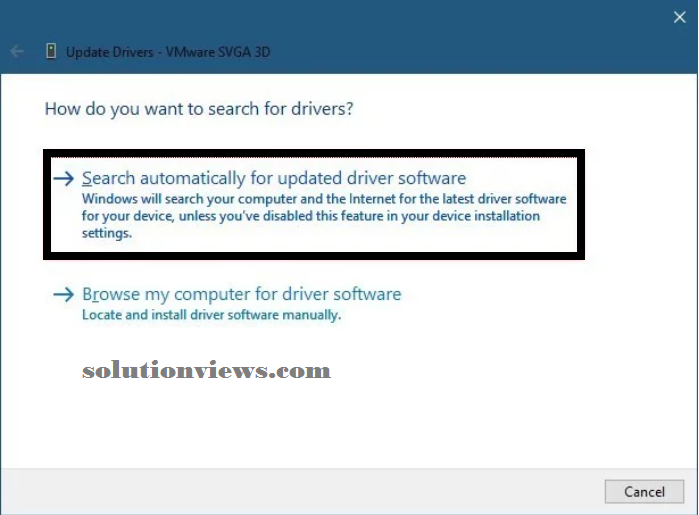Click the heading 'How do you want to search for drivers?'
Viewport: 699px width, 515px height.
pos(199,109)
